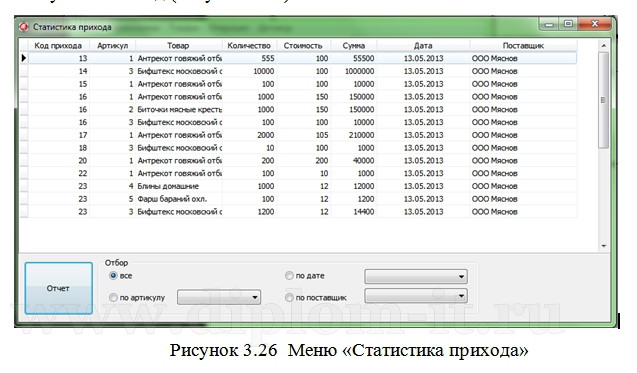This screenshot has height=373, width=637.
Task: Click the sum cell 40000
Action: (354, 160)
